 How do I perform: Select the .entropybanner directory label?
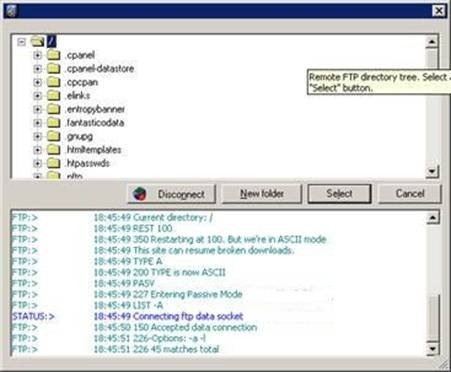pyautogui.click(x=95, y=109)
